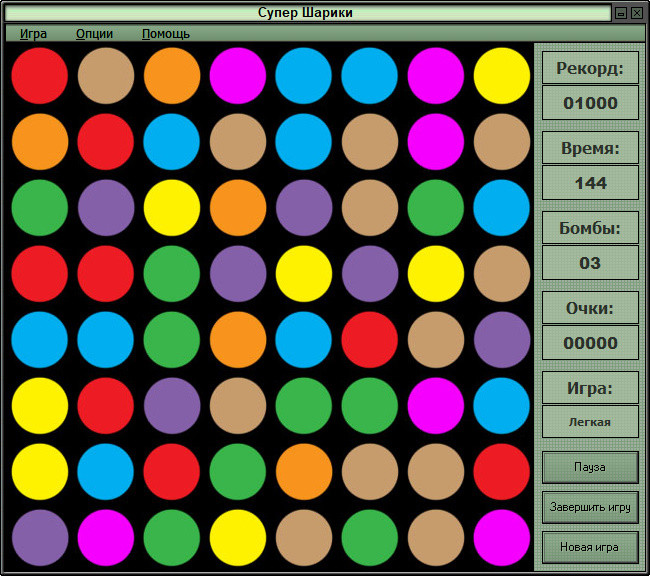Click the red ball in the top row
The width and height of the screenshot is (650, 576).
[40, 75]
